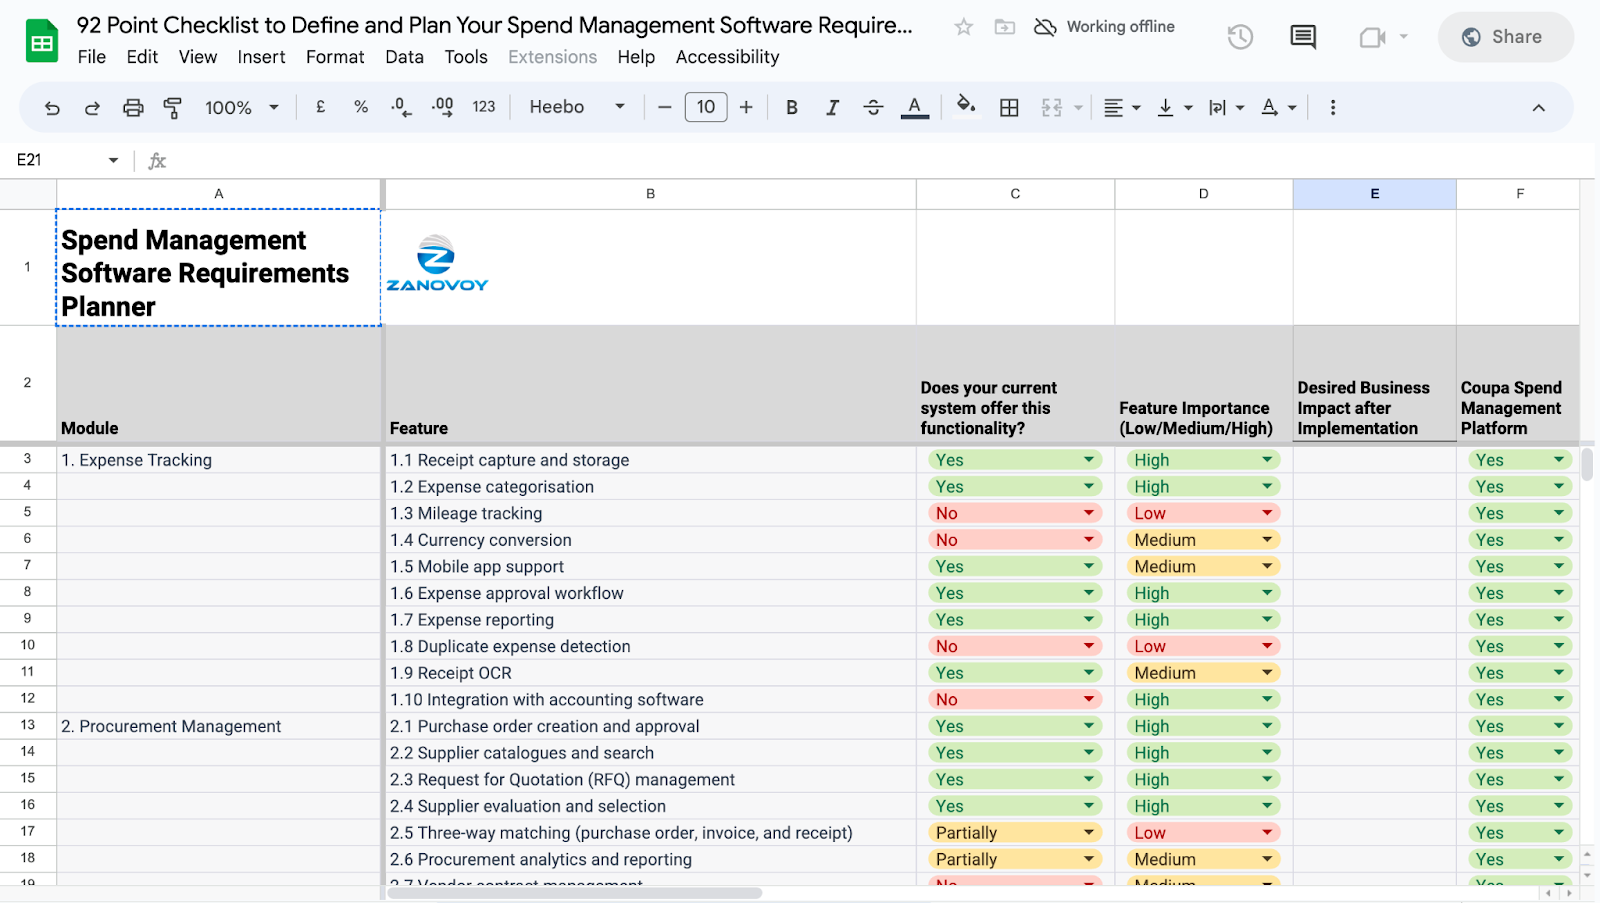
Task: Toggle strikethrough formatting
Action: coord(873,108)
